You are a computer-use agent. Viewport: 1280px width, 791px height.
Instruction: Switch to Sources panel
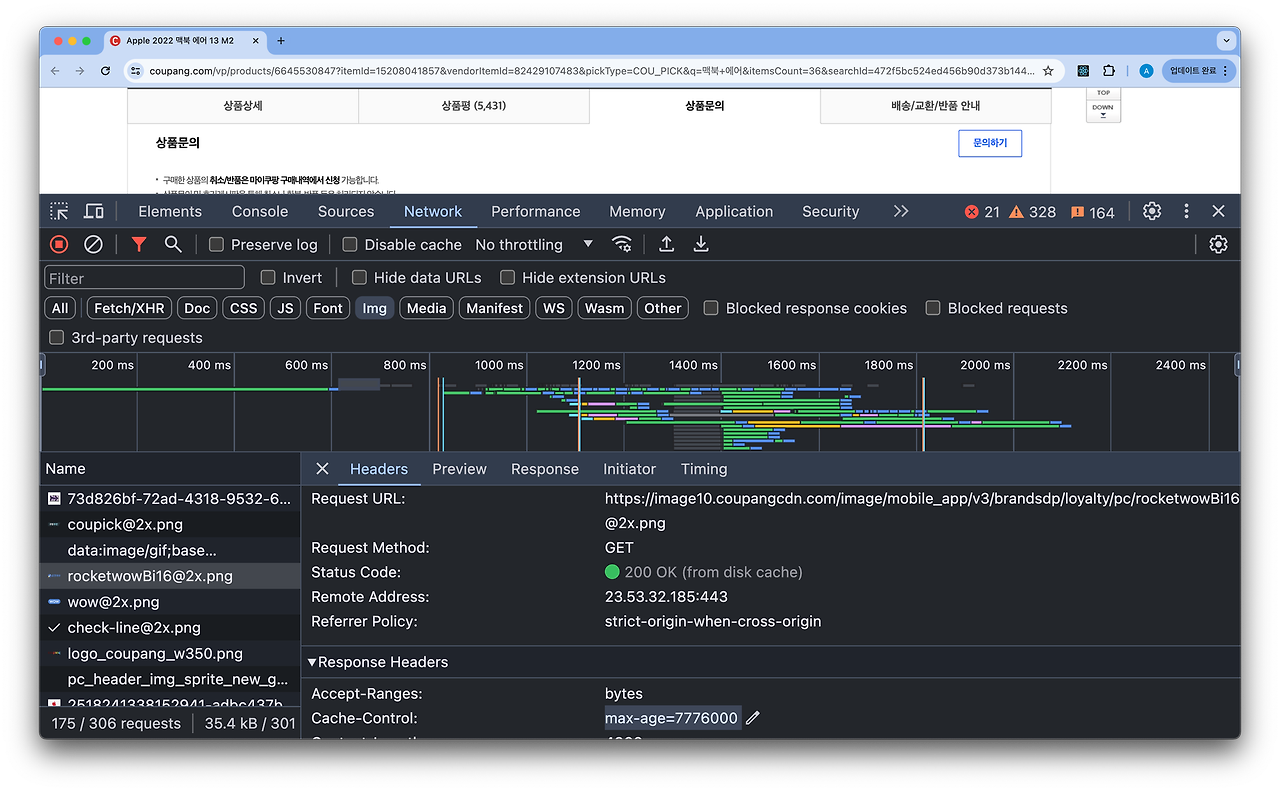[346, 211]
